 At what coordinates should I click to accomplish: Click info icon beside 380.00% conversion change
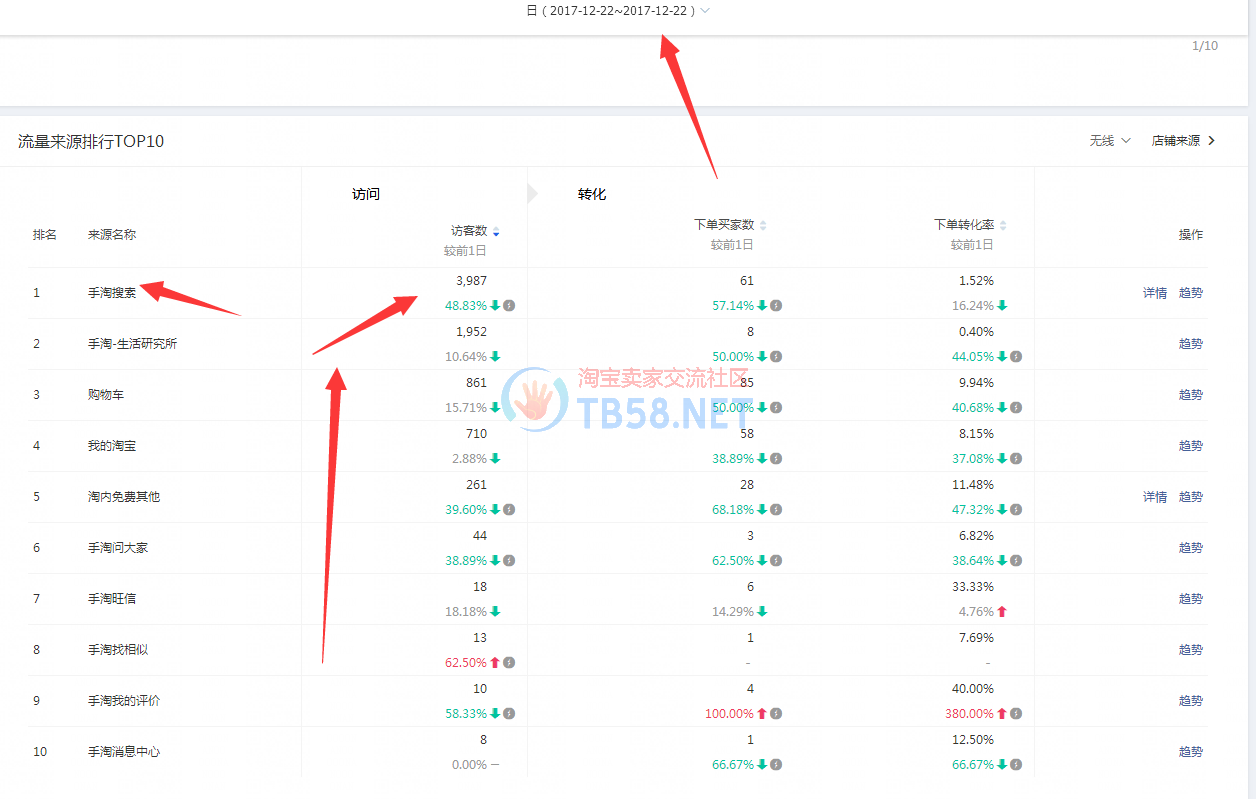click(x=1016, y=714)
